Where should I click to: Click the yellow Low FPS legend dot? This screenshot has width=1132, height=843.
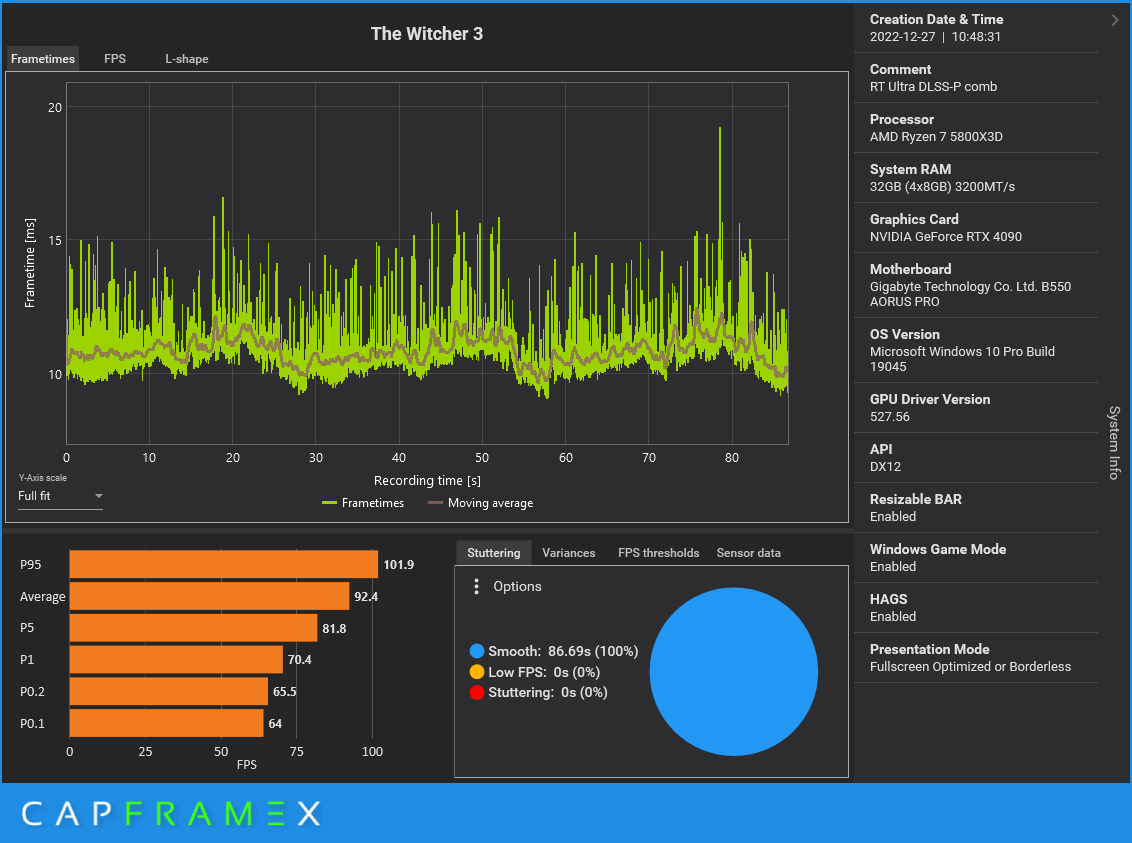pos(476,672)
